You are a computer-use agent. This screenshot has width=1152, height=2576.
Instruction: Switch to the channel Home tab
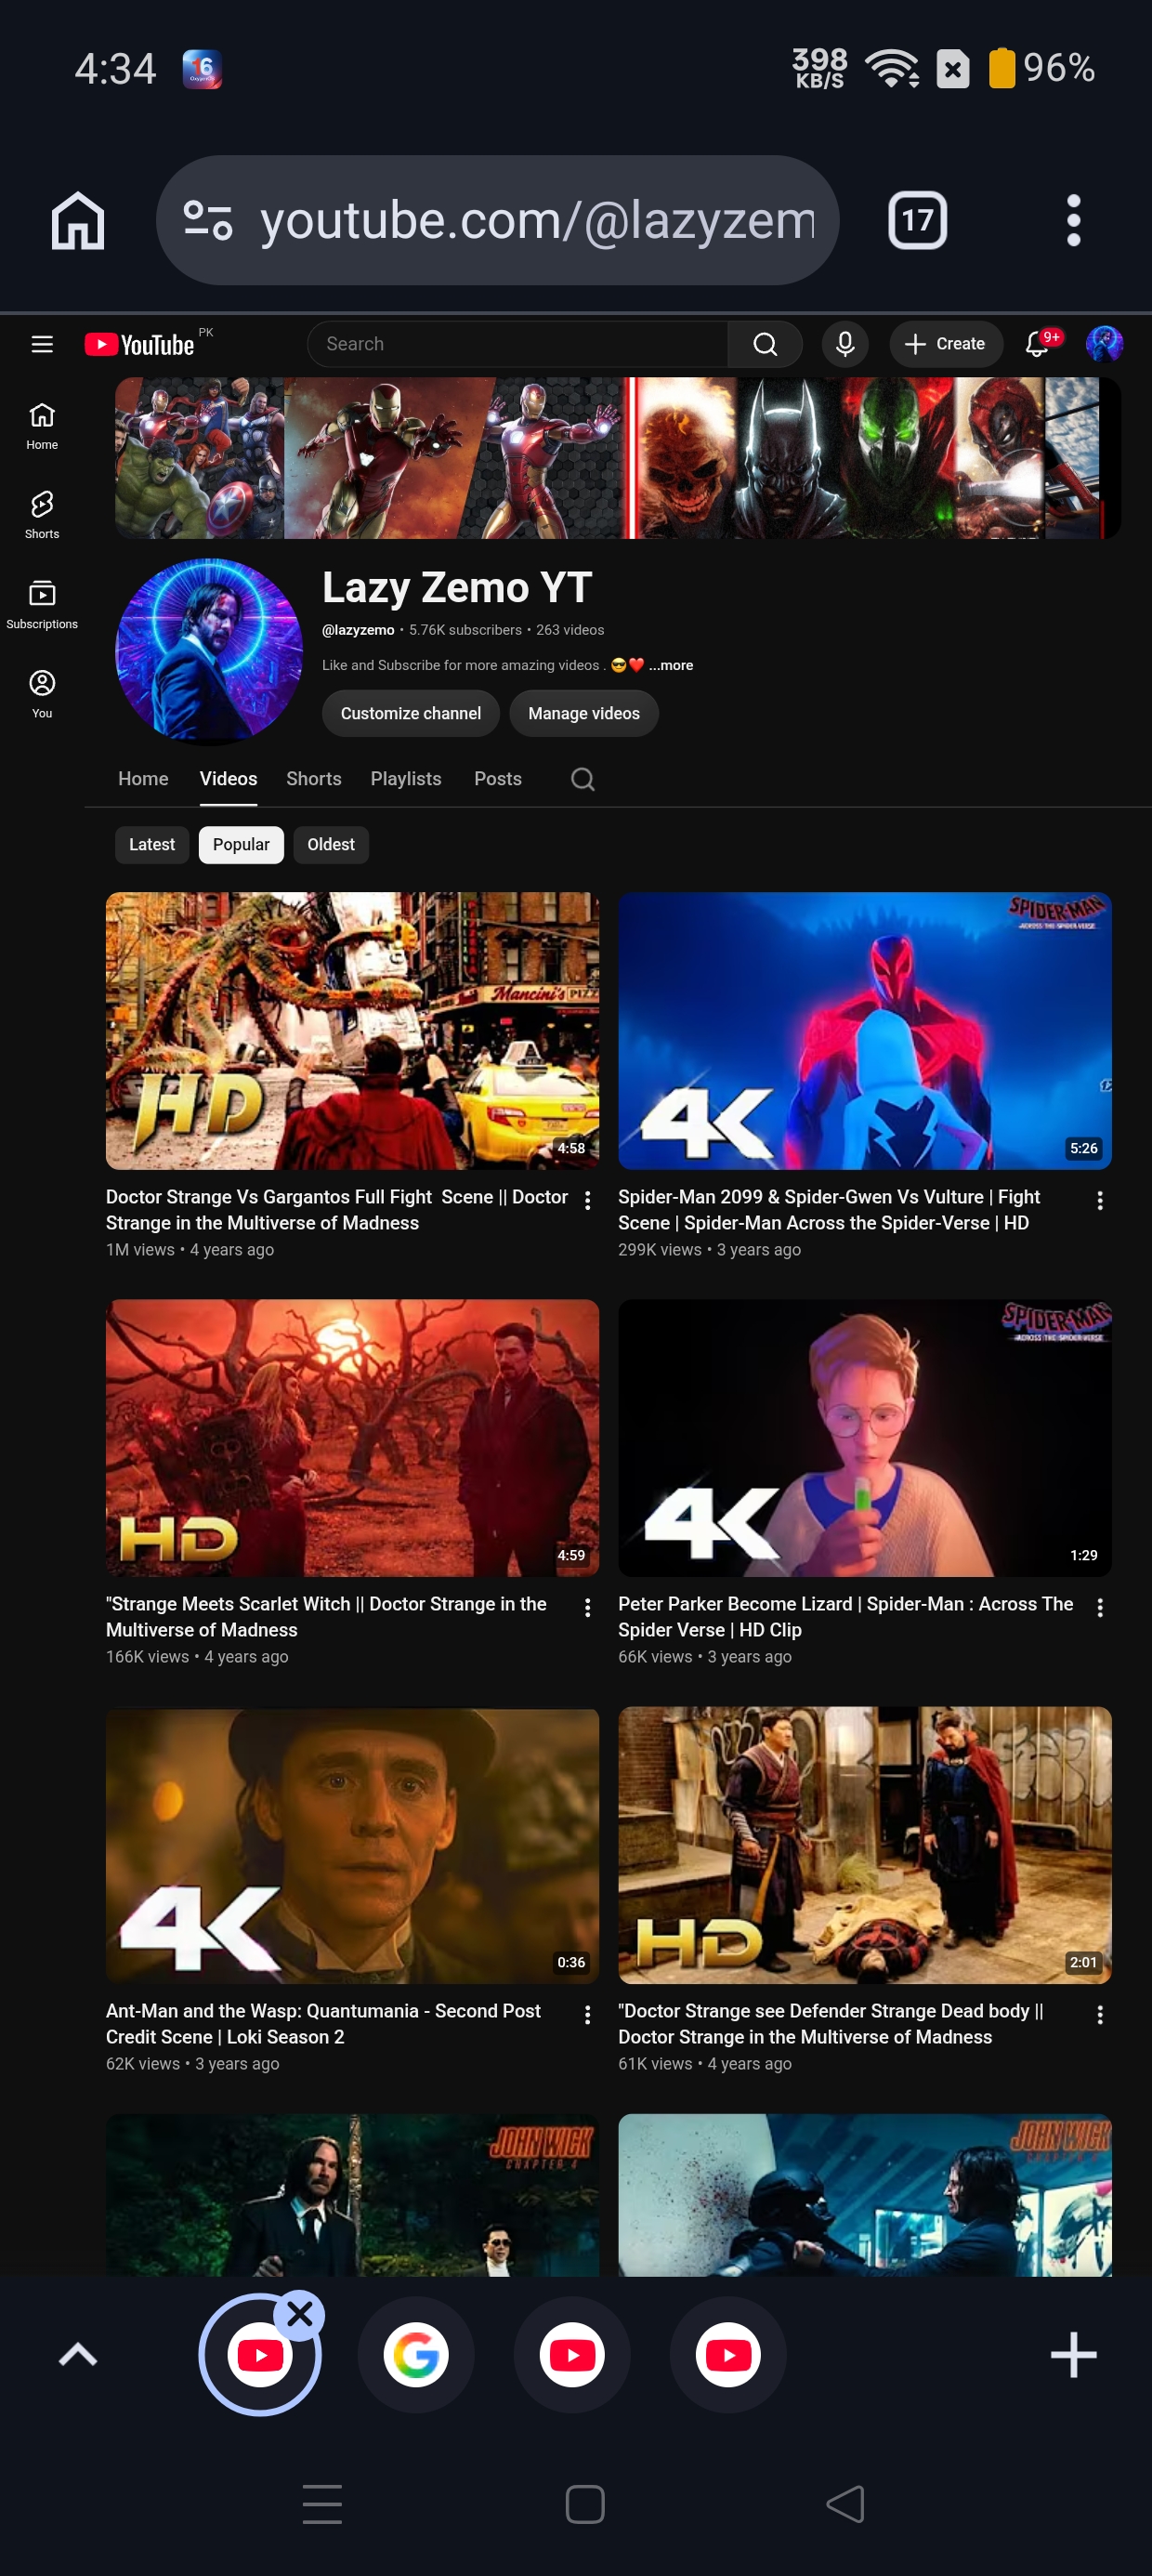143,778
